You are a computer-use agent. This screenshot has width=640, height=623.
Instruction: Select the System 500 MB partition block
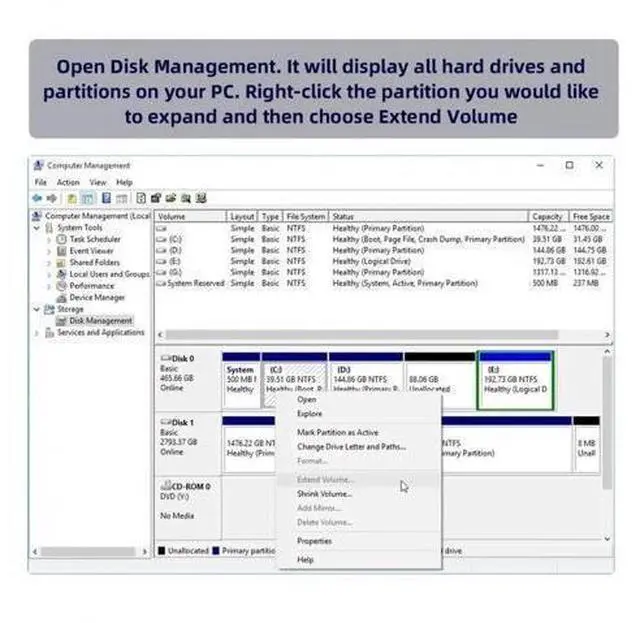(x=241, y=381)
